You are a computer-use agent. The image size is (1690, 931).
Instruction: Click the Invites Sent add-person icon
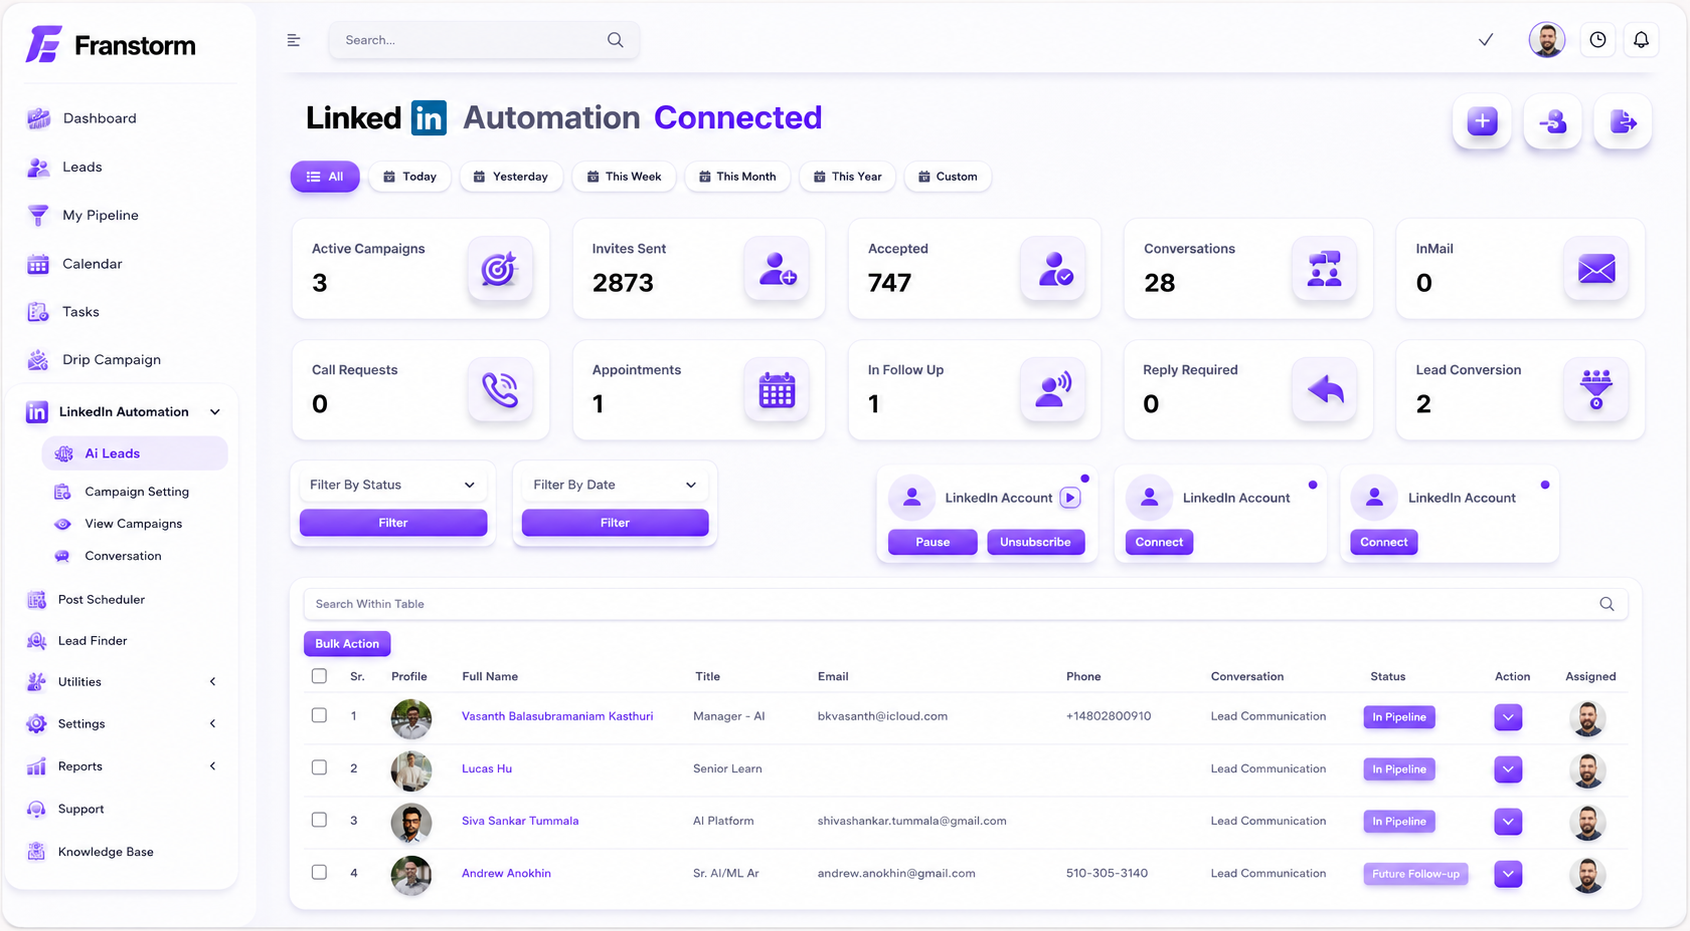point(777,269)
